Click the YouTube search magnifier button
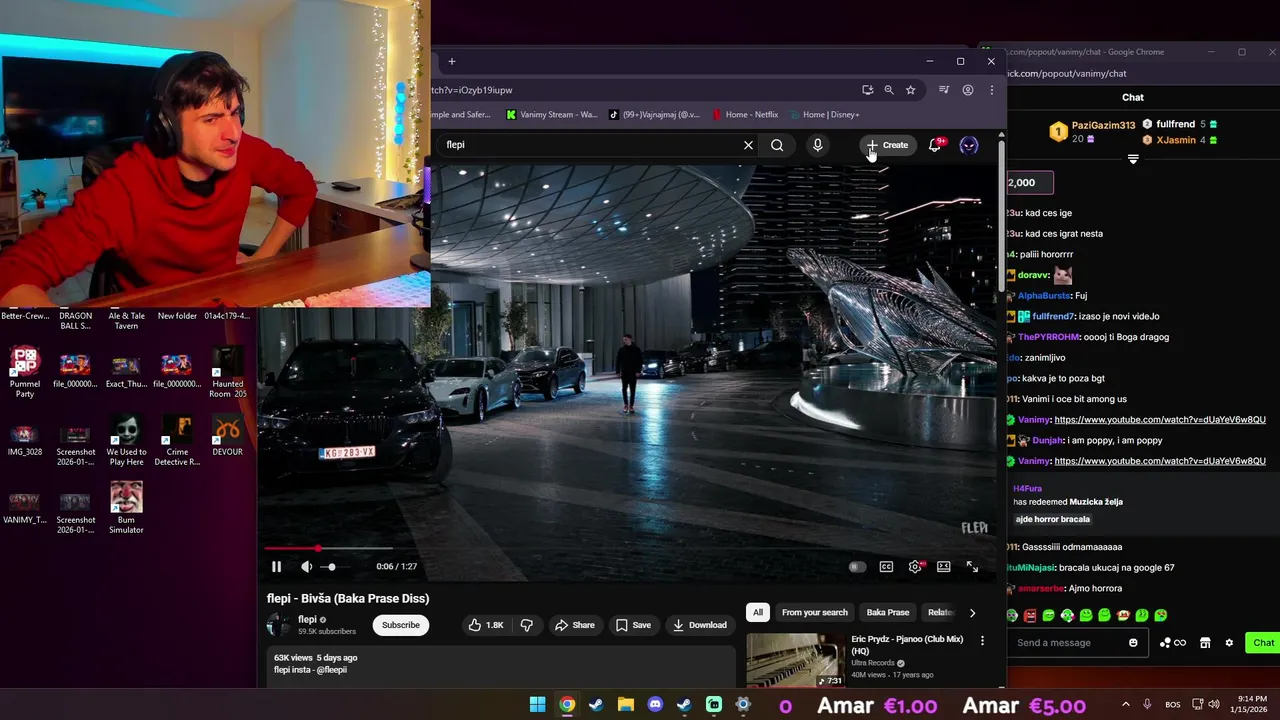1280x720 pixels. point(777,145)
